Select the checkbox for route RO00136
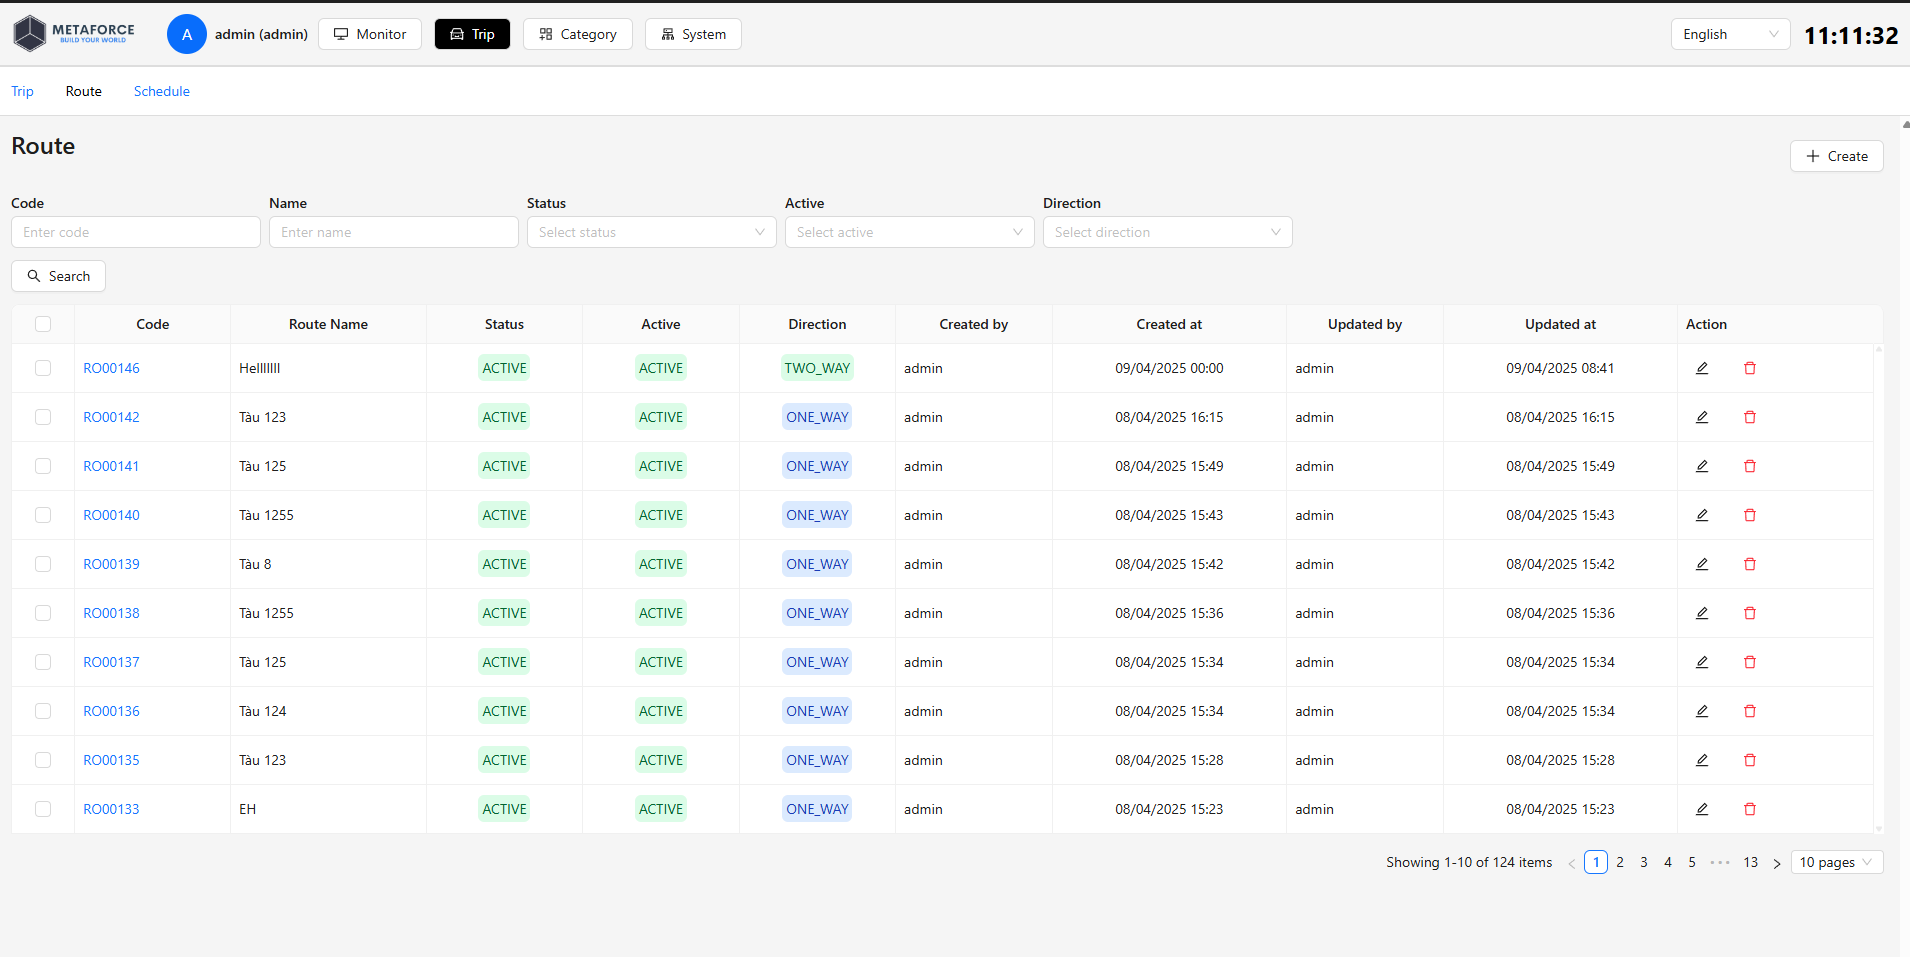The image size is (1910, 957). point(43,711)
